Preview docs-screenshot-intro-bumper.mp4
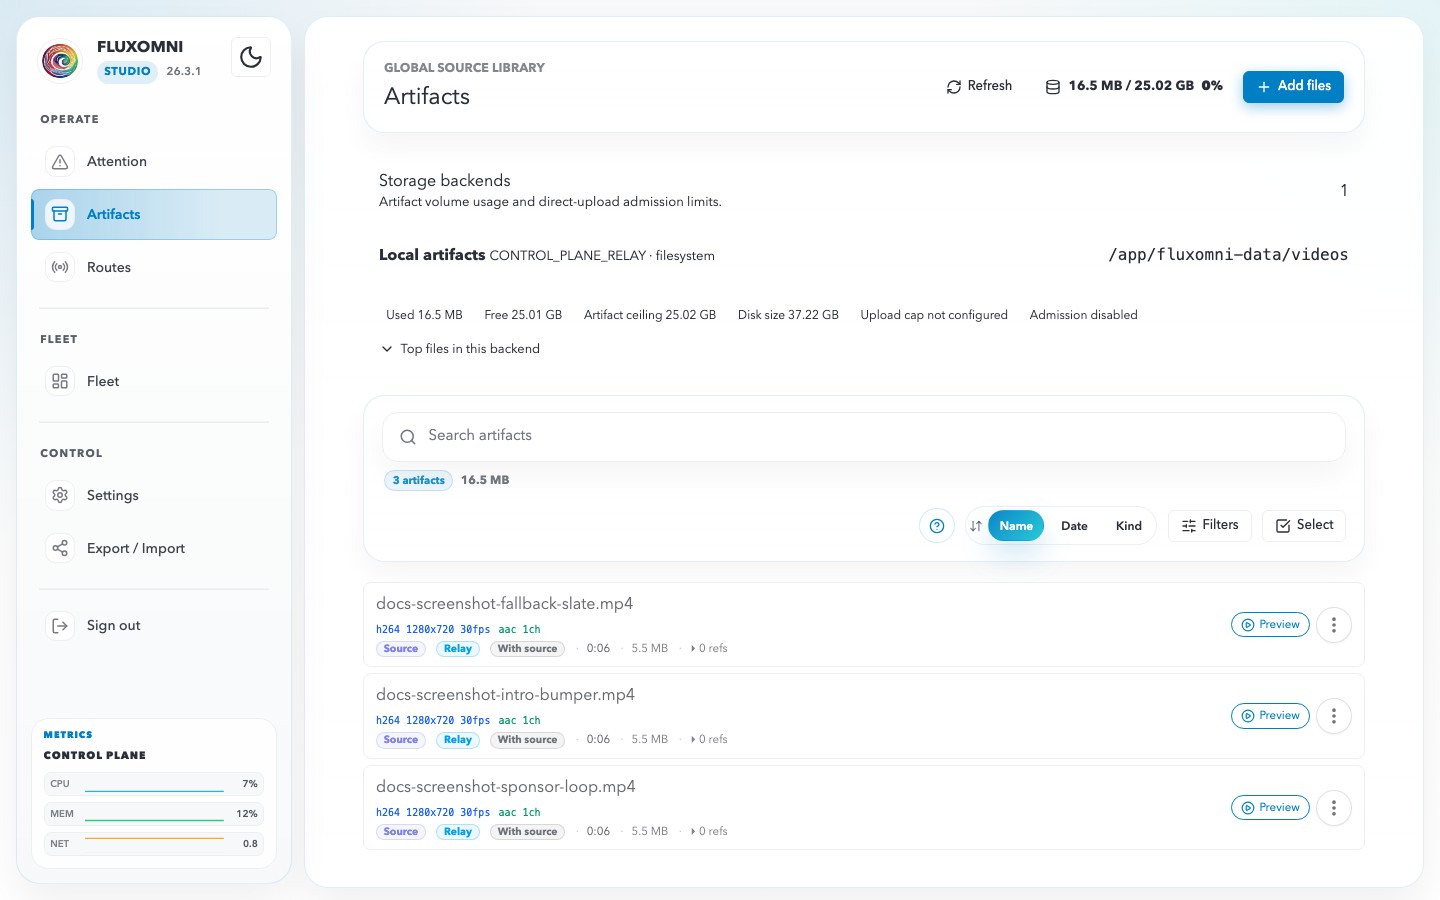Image resolution: width=1440 pixels, height=900 pixels. click(x=1270, y=716)
